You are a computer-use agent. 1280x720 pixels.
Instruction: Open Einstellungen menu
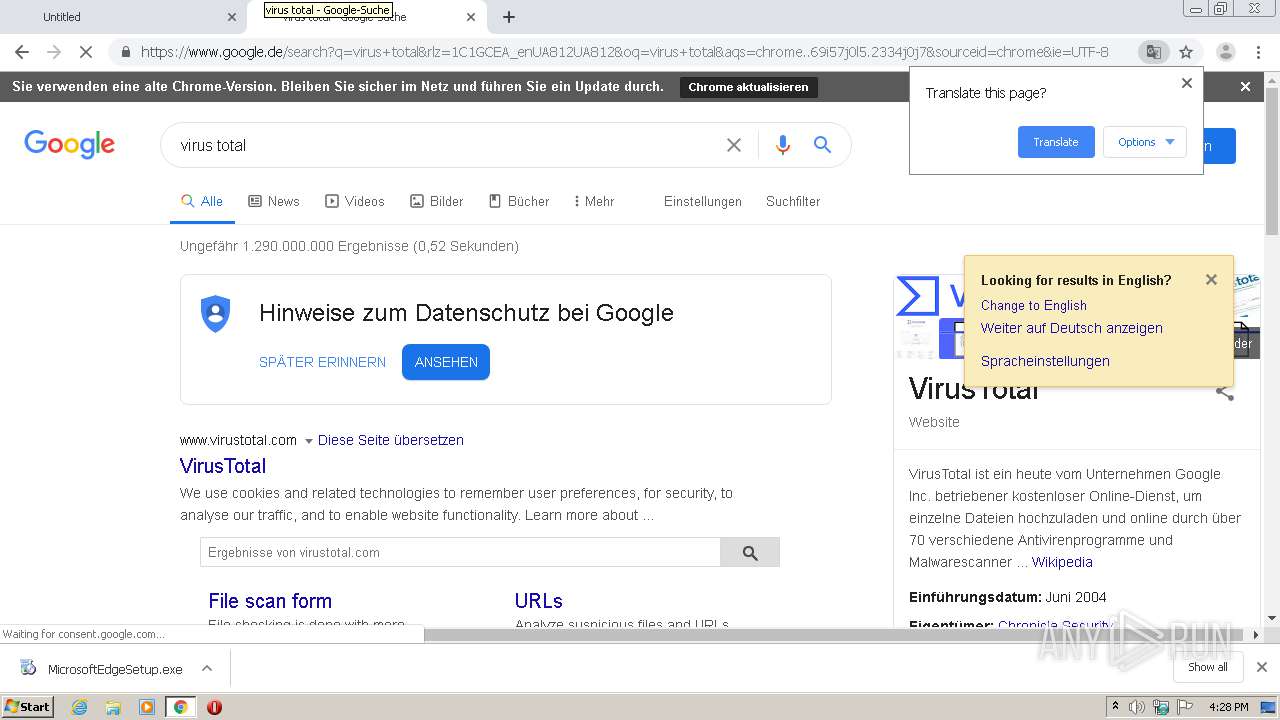pos(703,201)
